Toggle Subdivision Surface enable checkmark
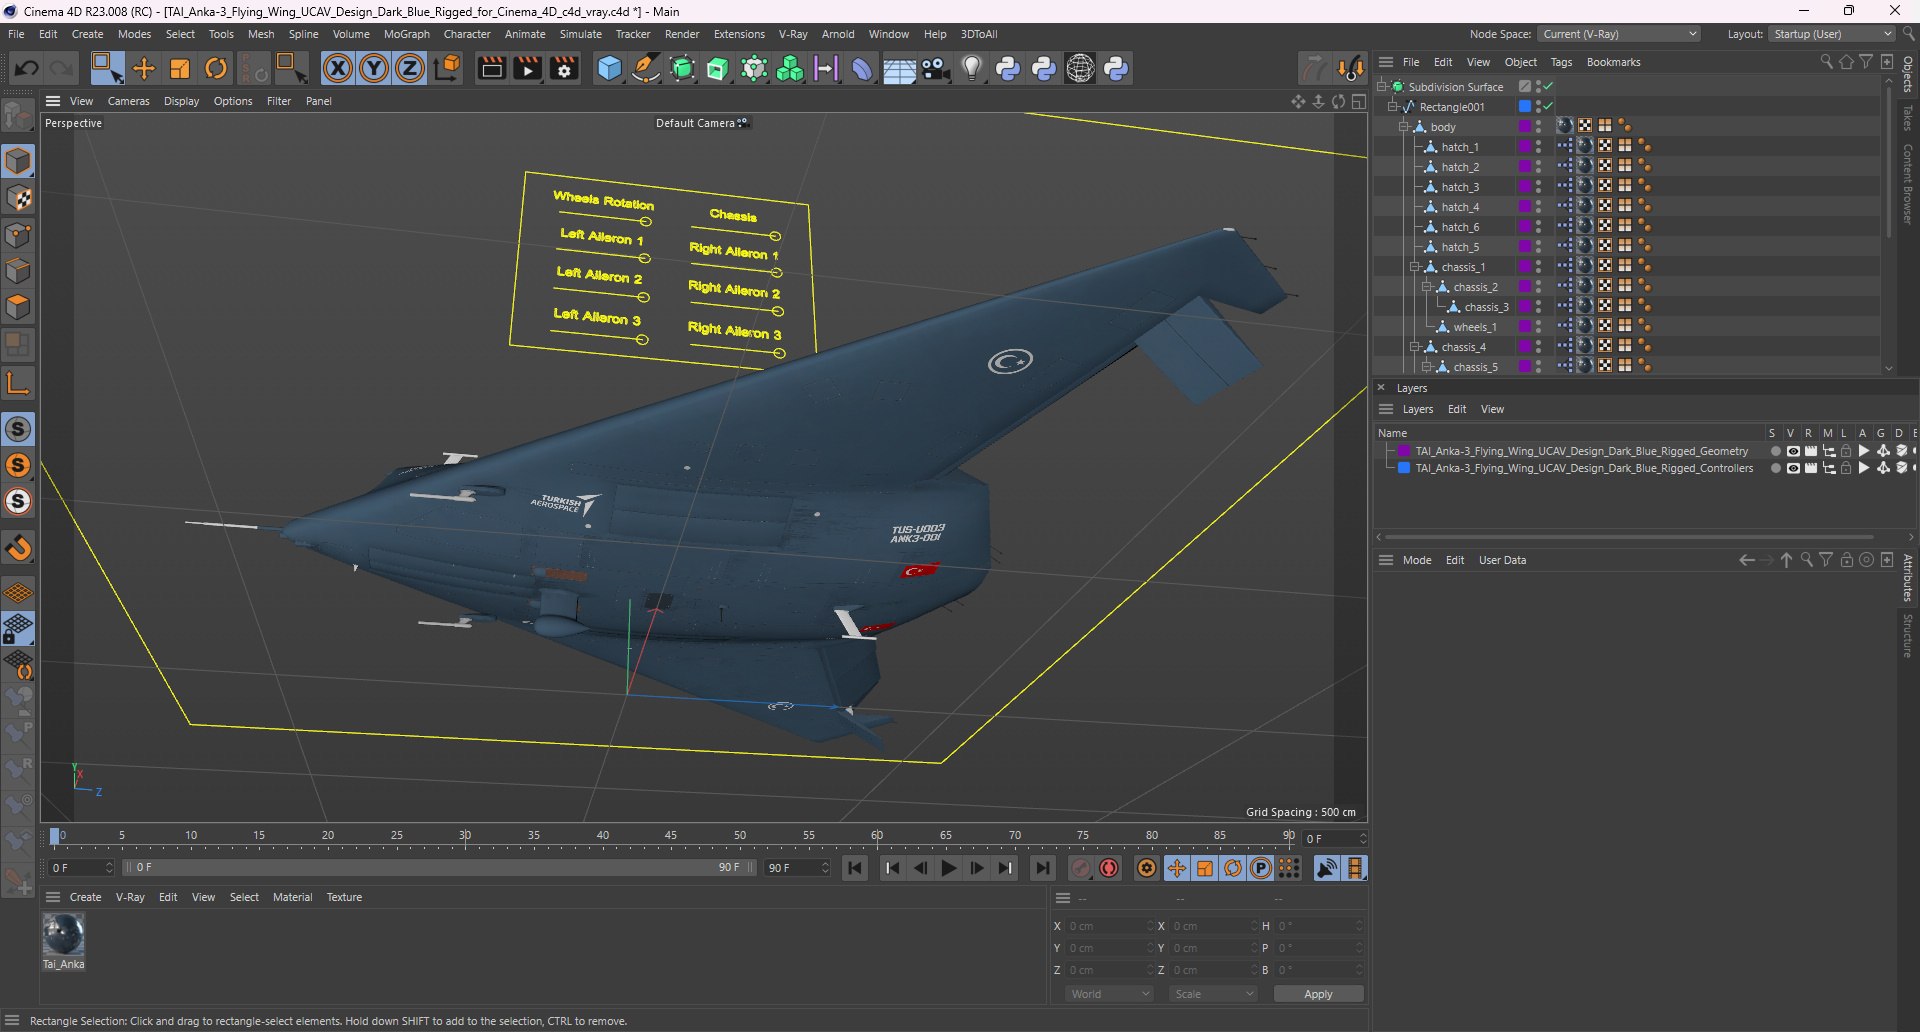 1548,87
